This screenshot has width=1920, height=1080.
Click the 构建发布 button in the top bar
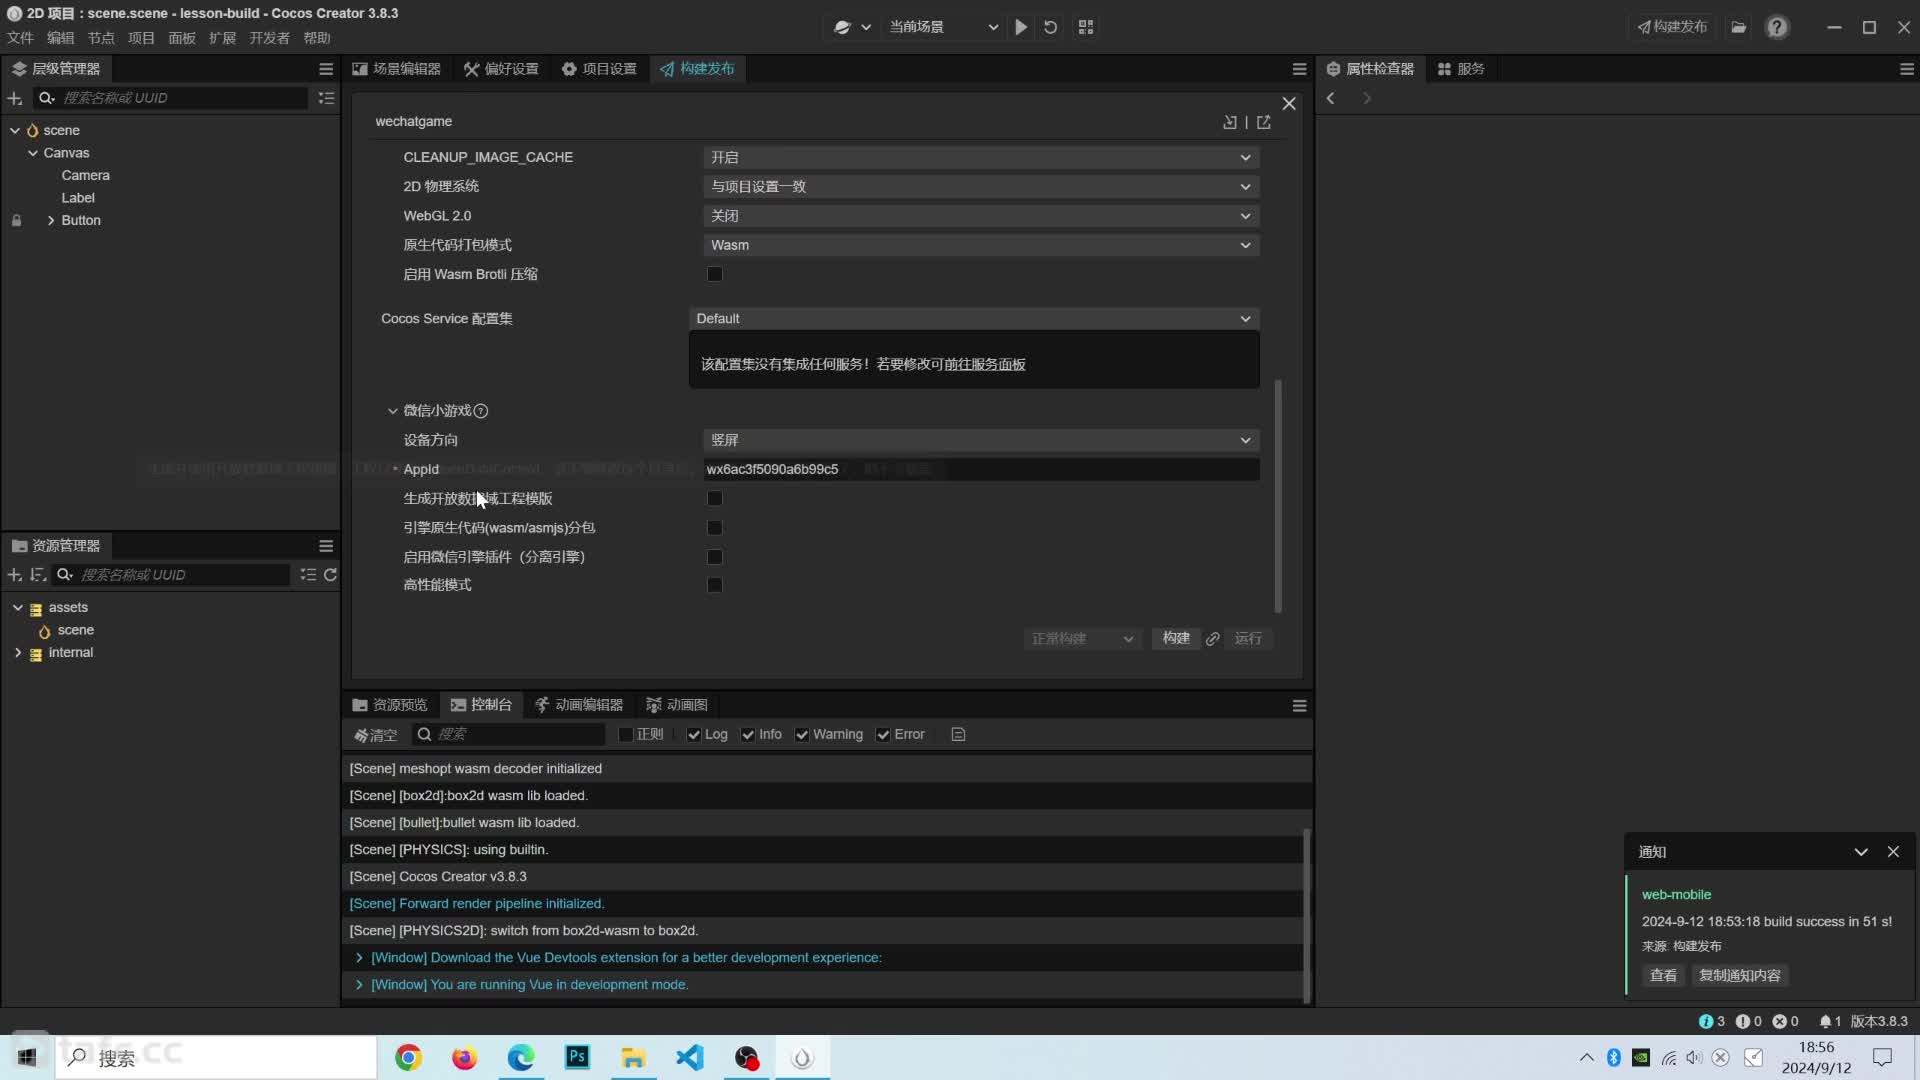pyautogui.click(x=1672, y=27)
